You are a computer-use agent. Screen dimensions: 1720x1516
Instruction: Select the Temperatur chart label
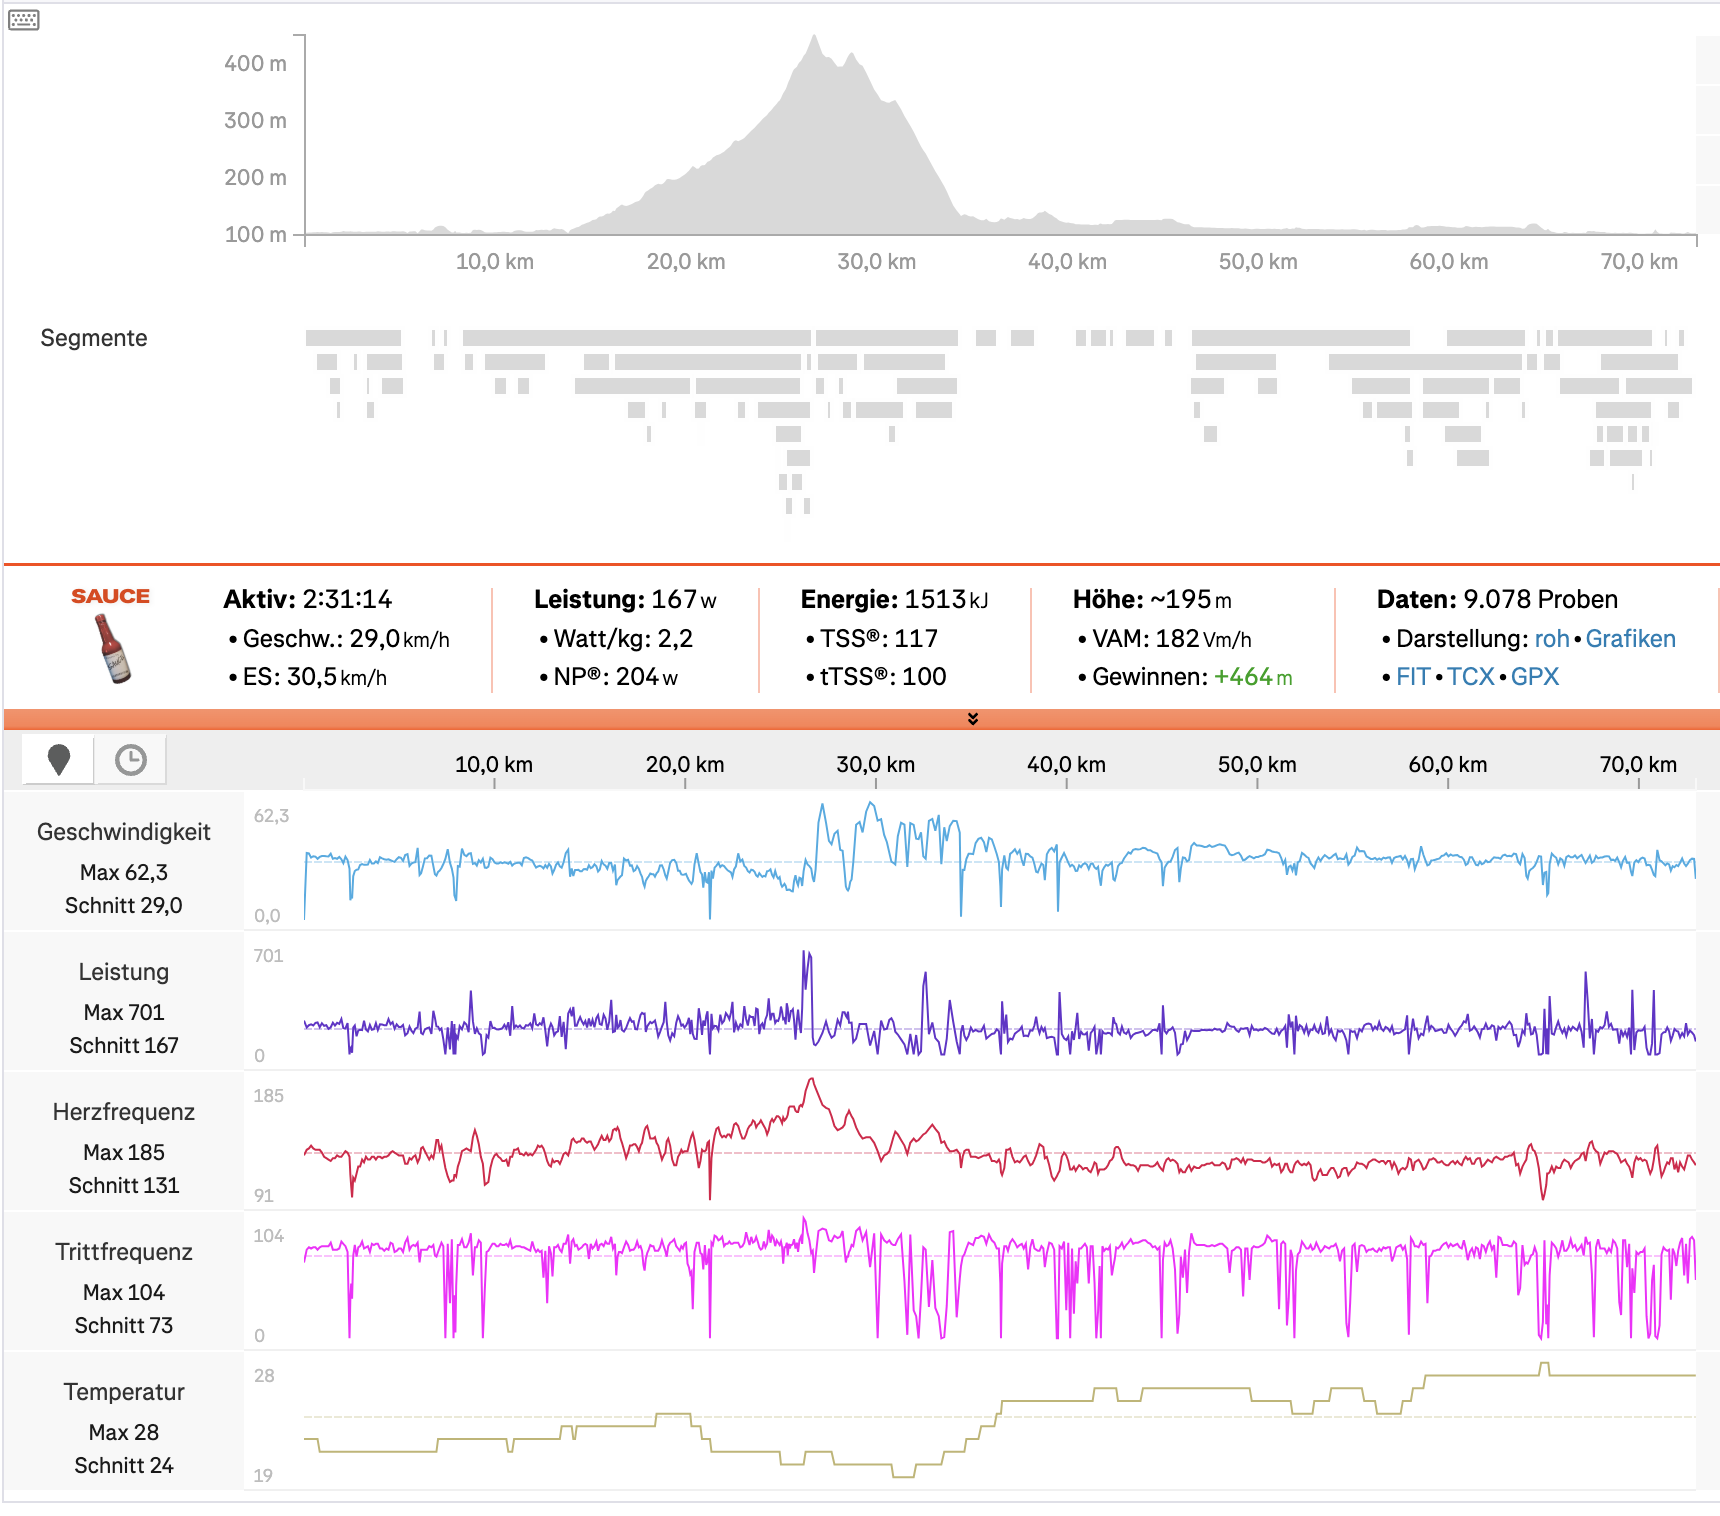coord(123,1392)
